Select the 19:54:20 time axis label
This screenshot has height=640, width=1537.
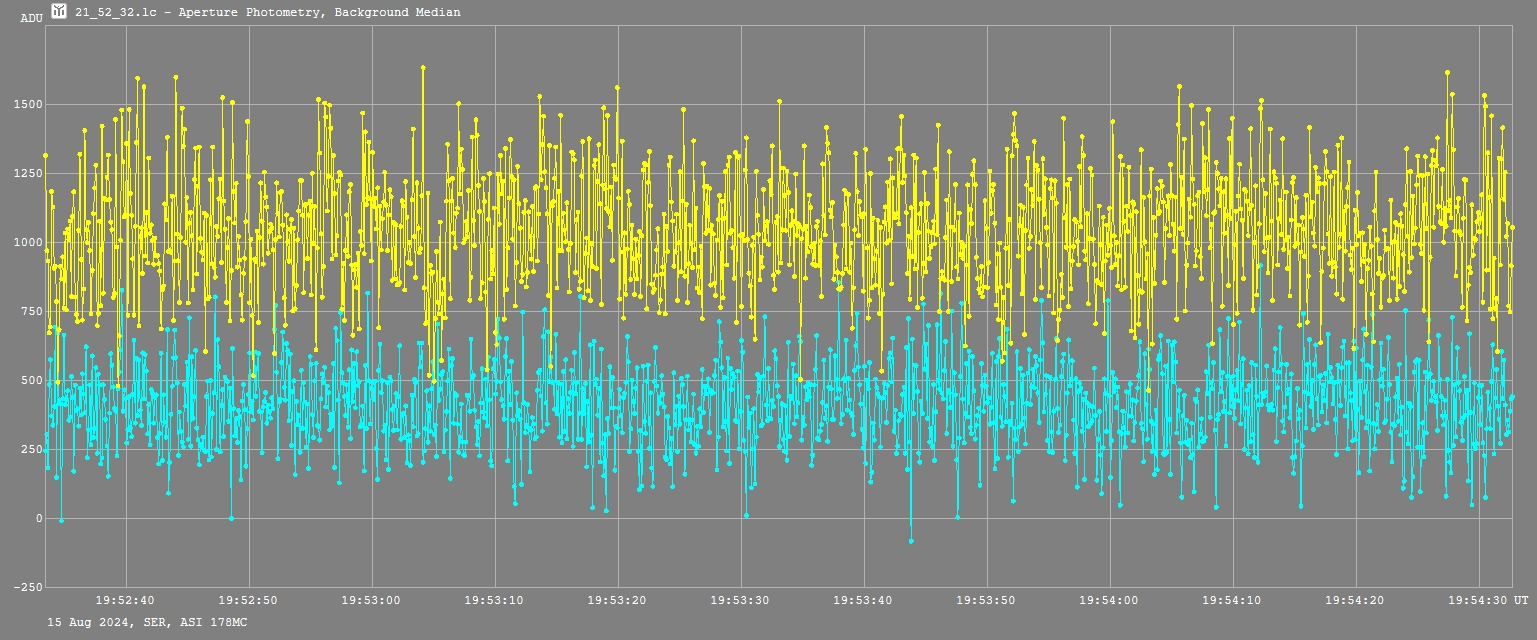(x=1355, y=600)
